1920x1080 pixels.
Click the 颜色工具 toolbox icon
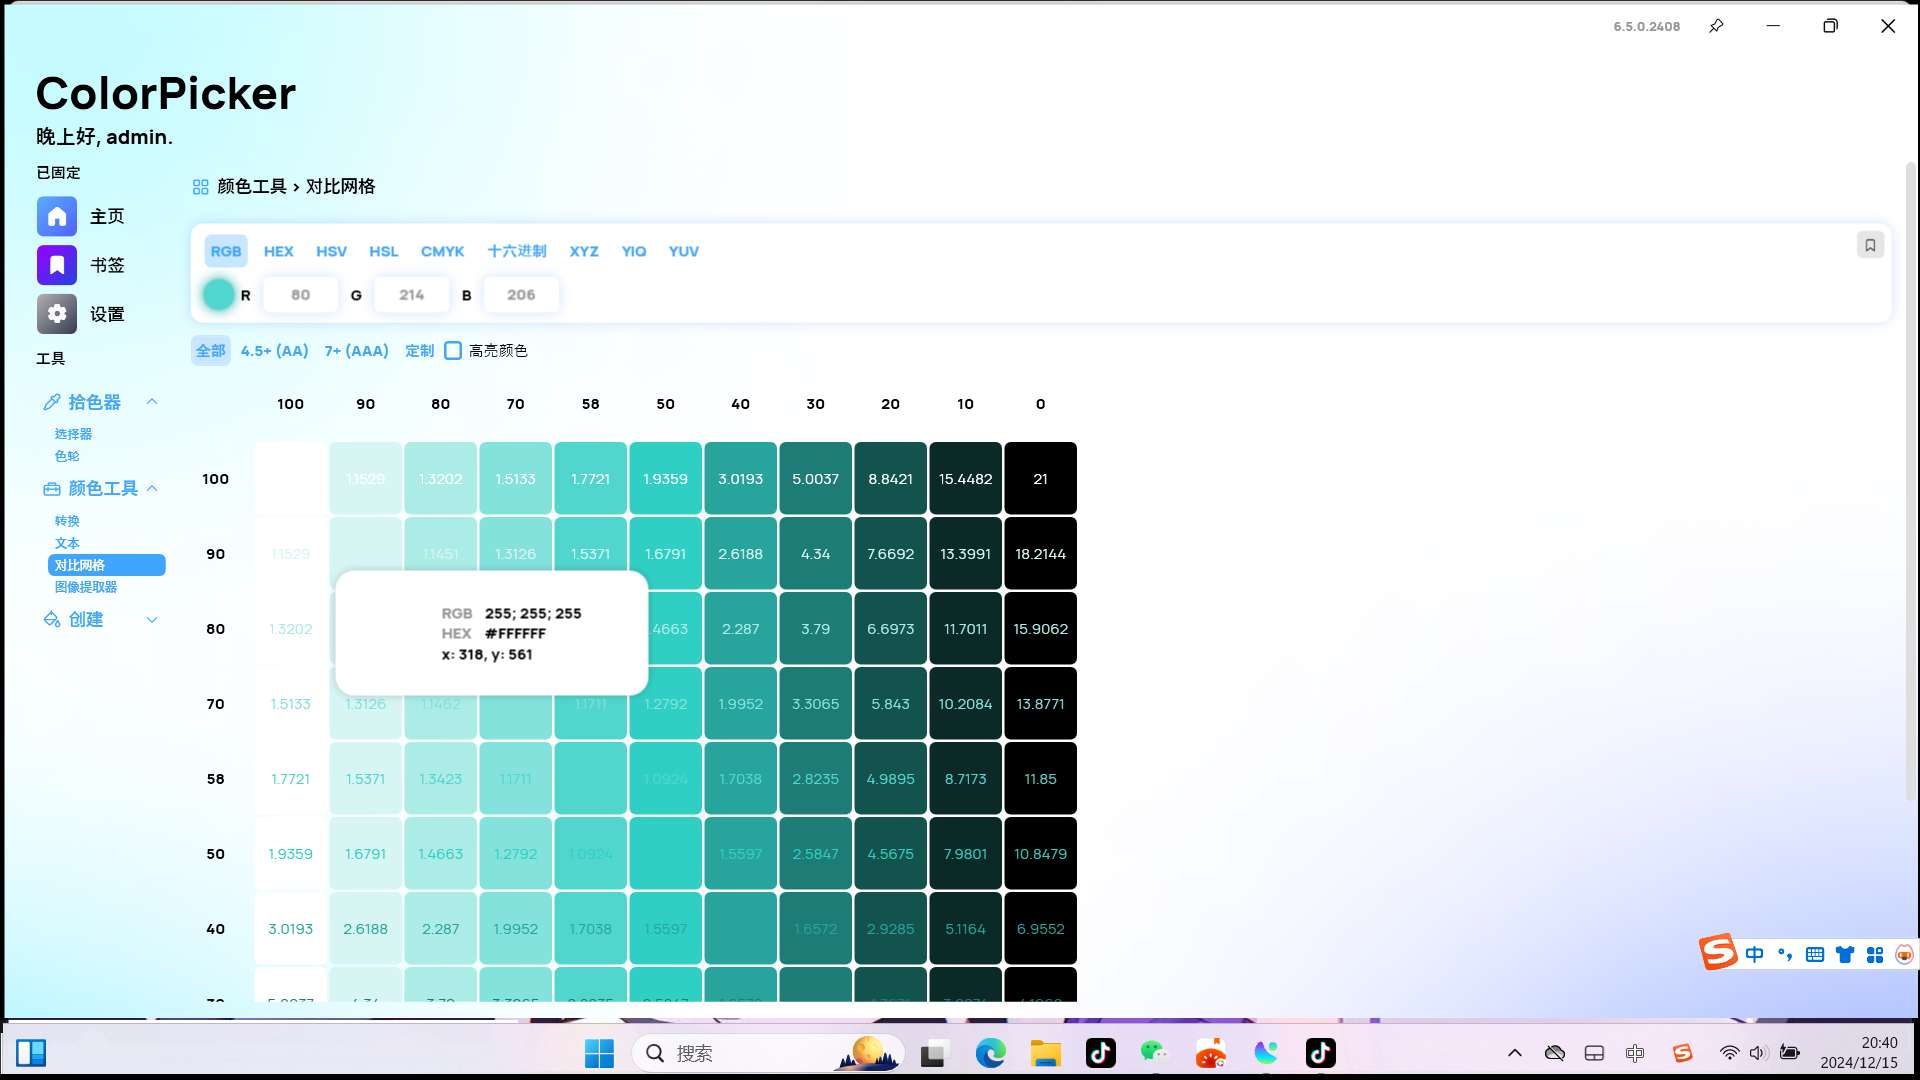[x=52, y=489]
